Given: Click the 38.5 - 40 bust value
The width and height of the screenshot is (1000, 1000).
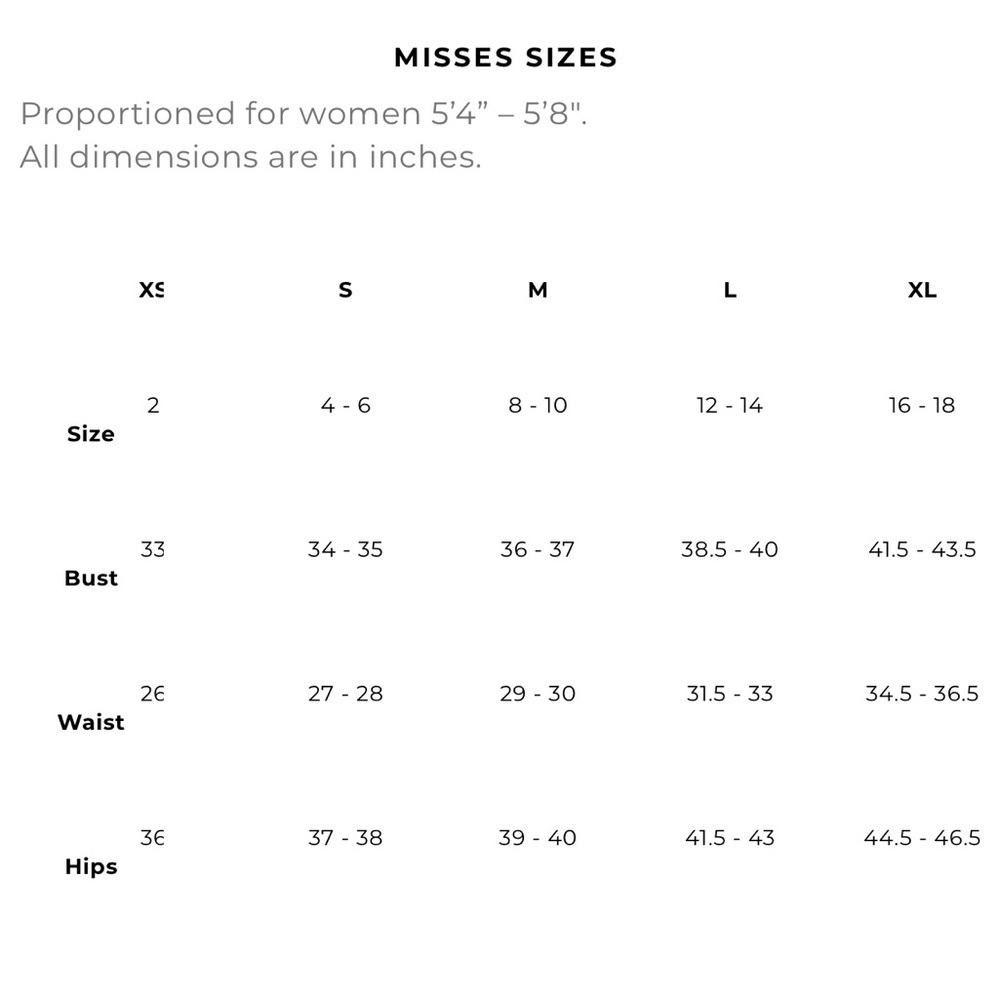Looking at the screenshot, I should click(730, 549).
